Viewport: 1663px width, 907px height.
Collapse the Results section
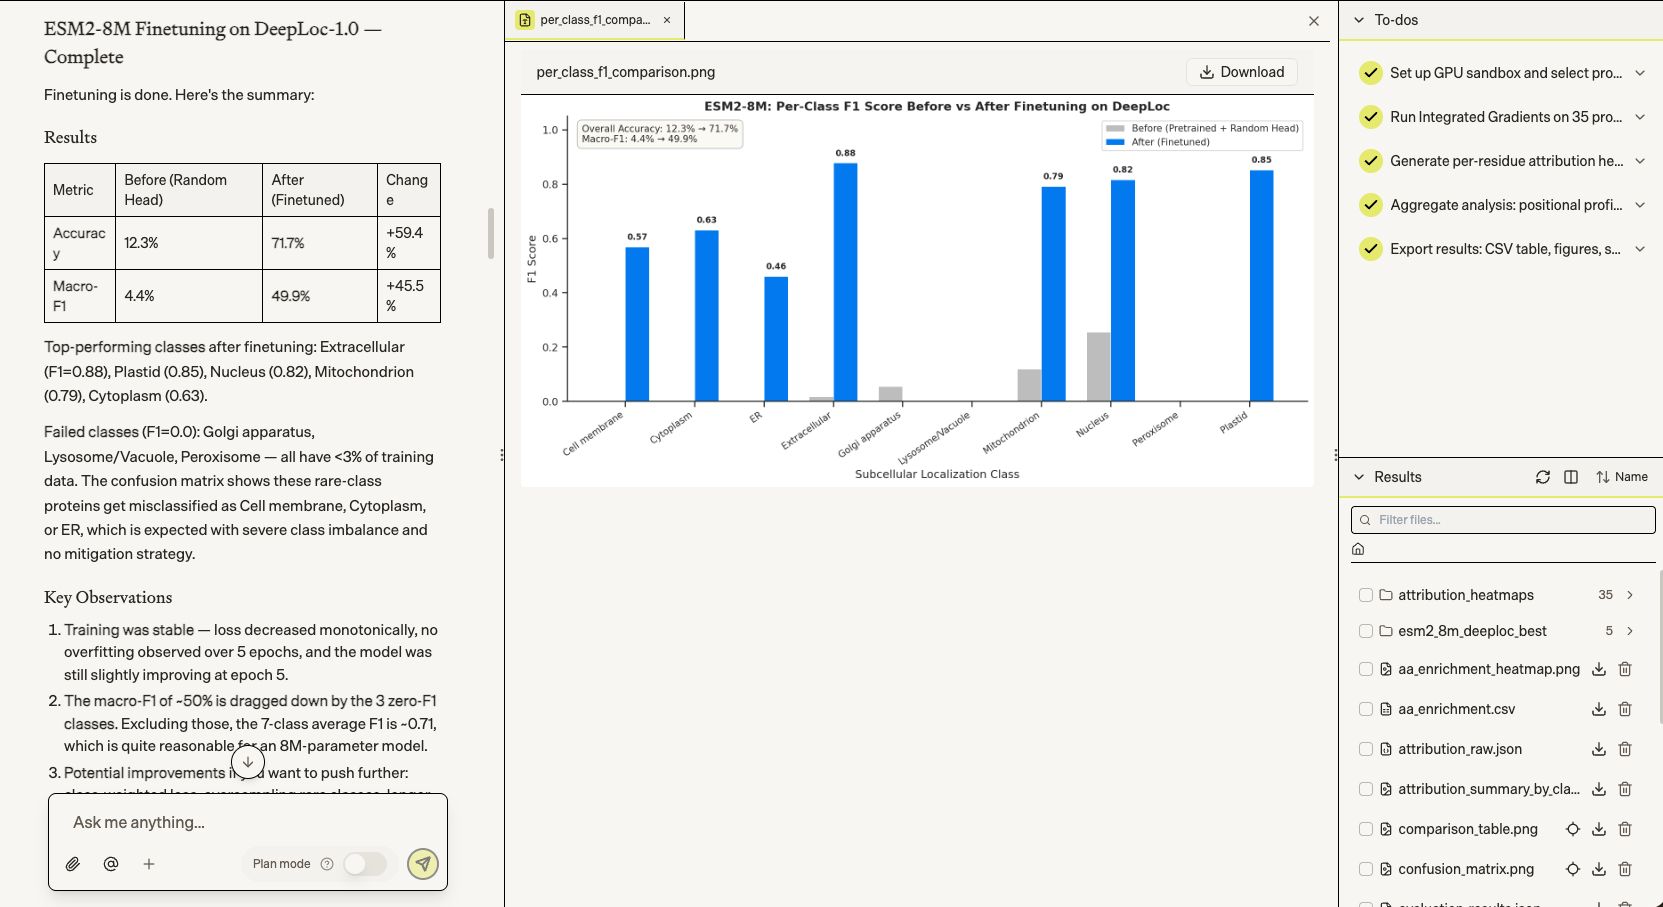pyautogui.click(x=1359, y=477)
